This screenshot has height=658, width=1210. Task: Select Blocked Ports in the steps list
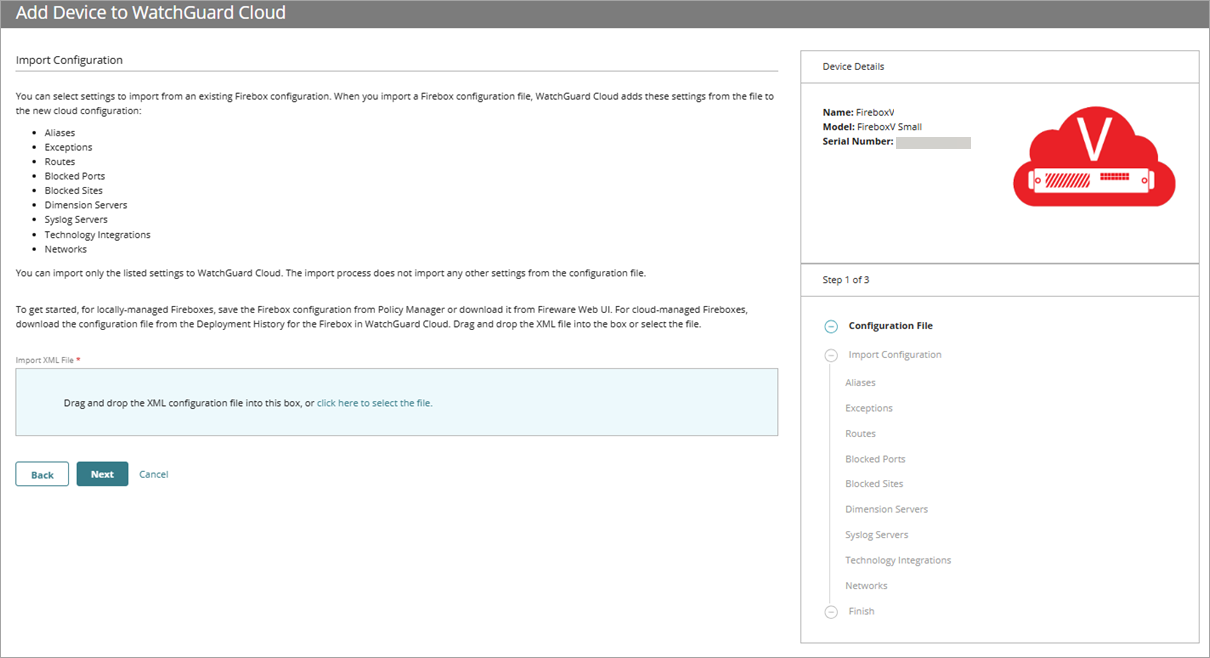click(x=875, y=459)
